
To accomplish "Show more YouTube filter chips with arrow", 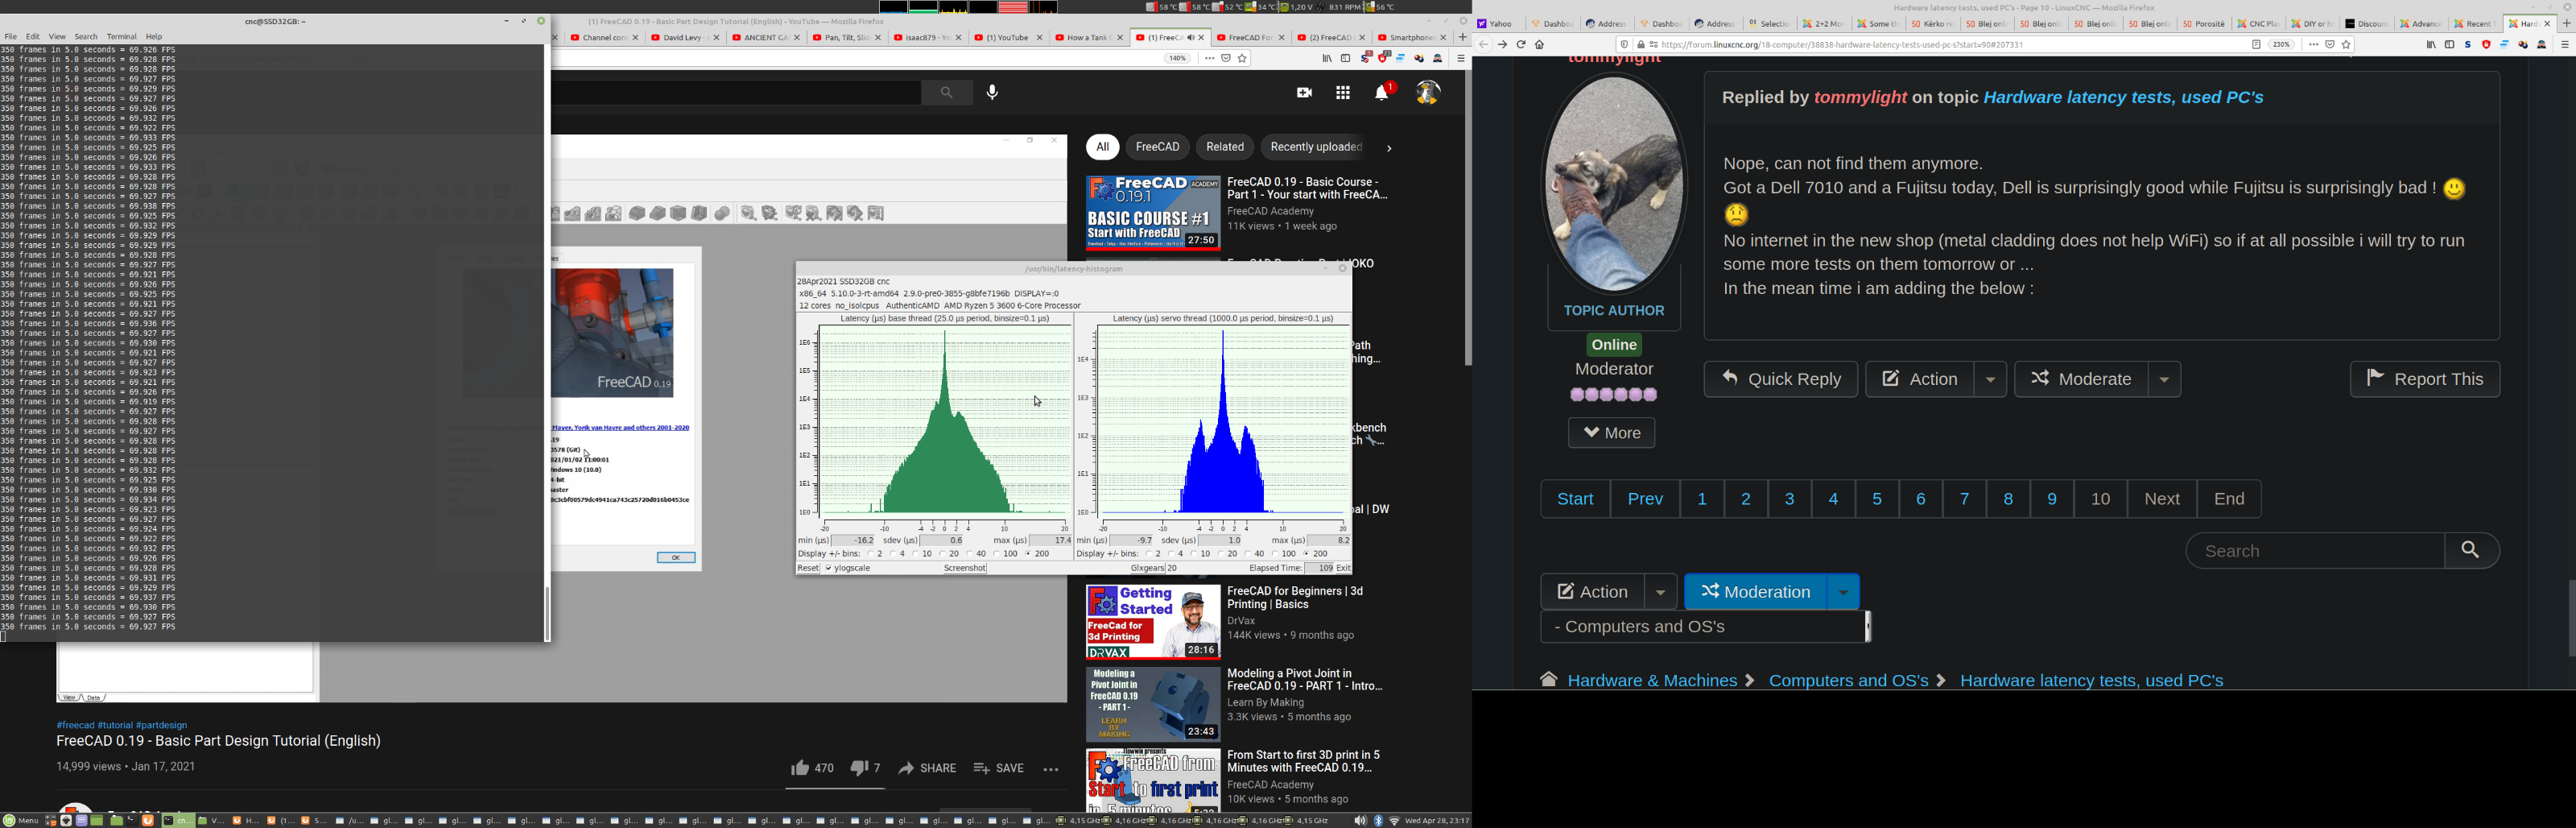I will tap(1388, 148).
